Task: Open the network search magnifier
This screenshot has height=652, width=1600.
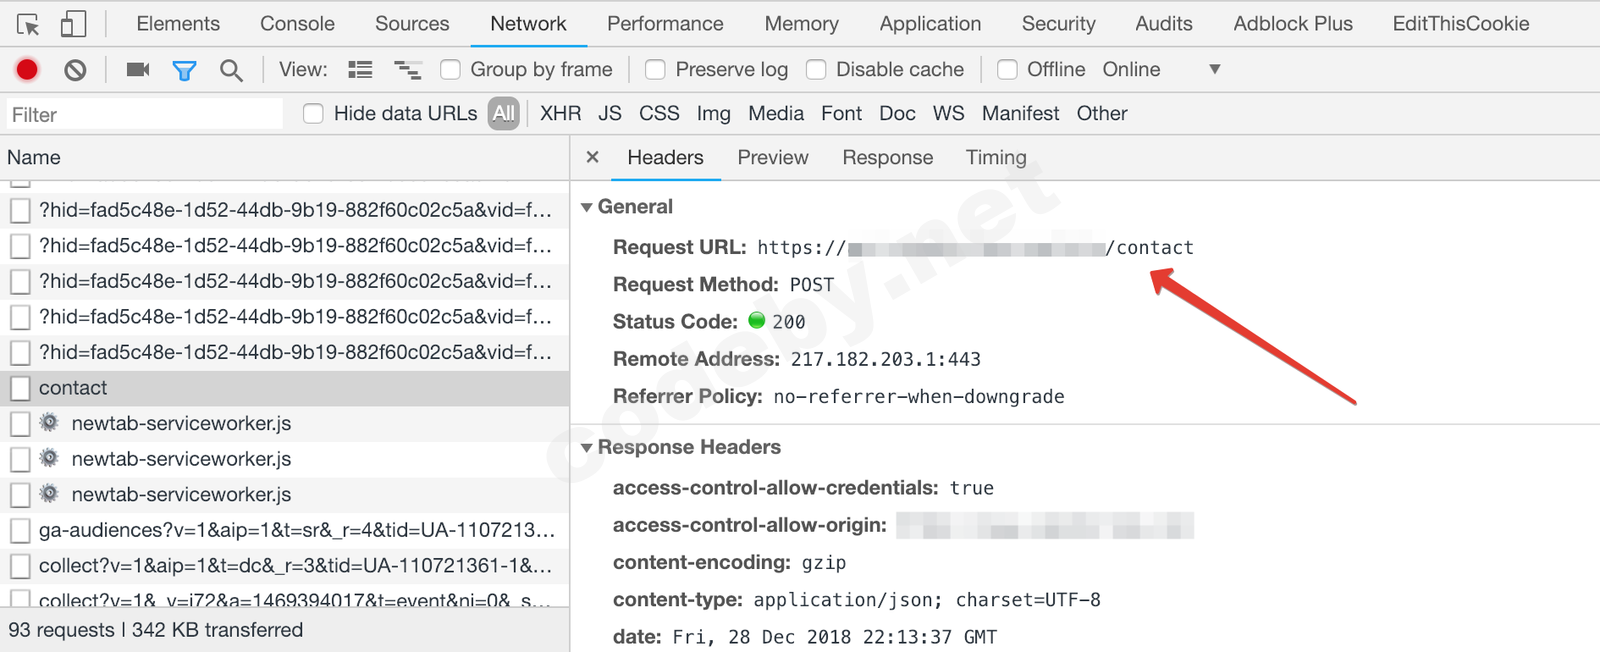Action: point(231,70)
